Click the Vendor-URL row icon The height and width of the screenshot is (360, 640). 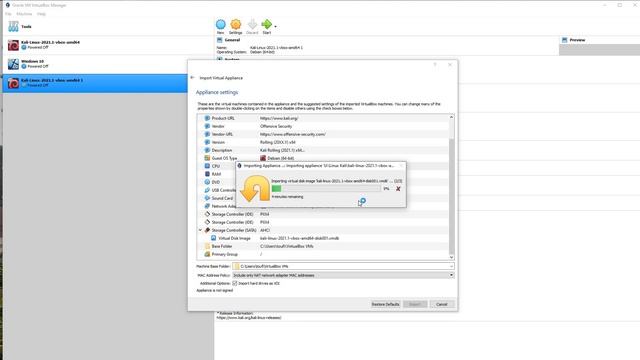[207, 134]
